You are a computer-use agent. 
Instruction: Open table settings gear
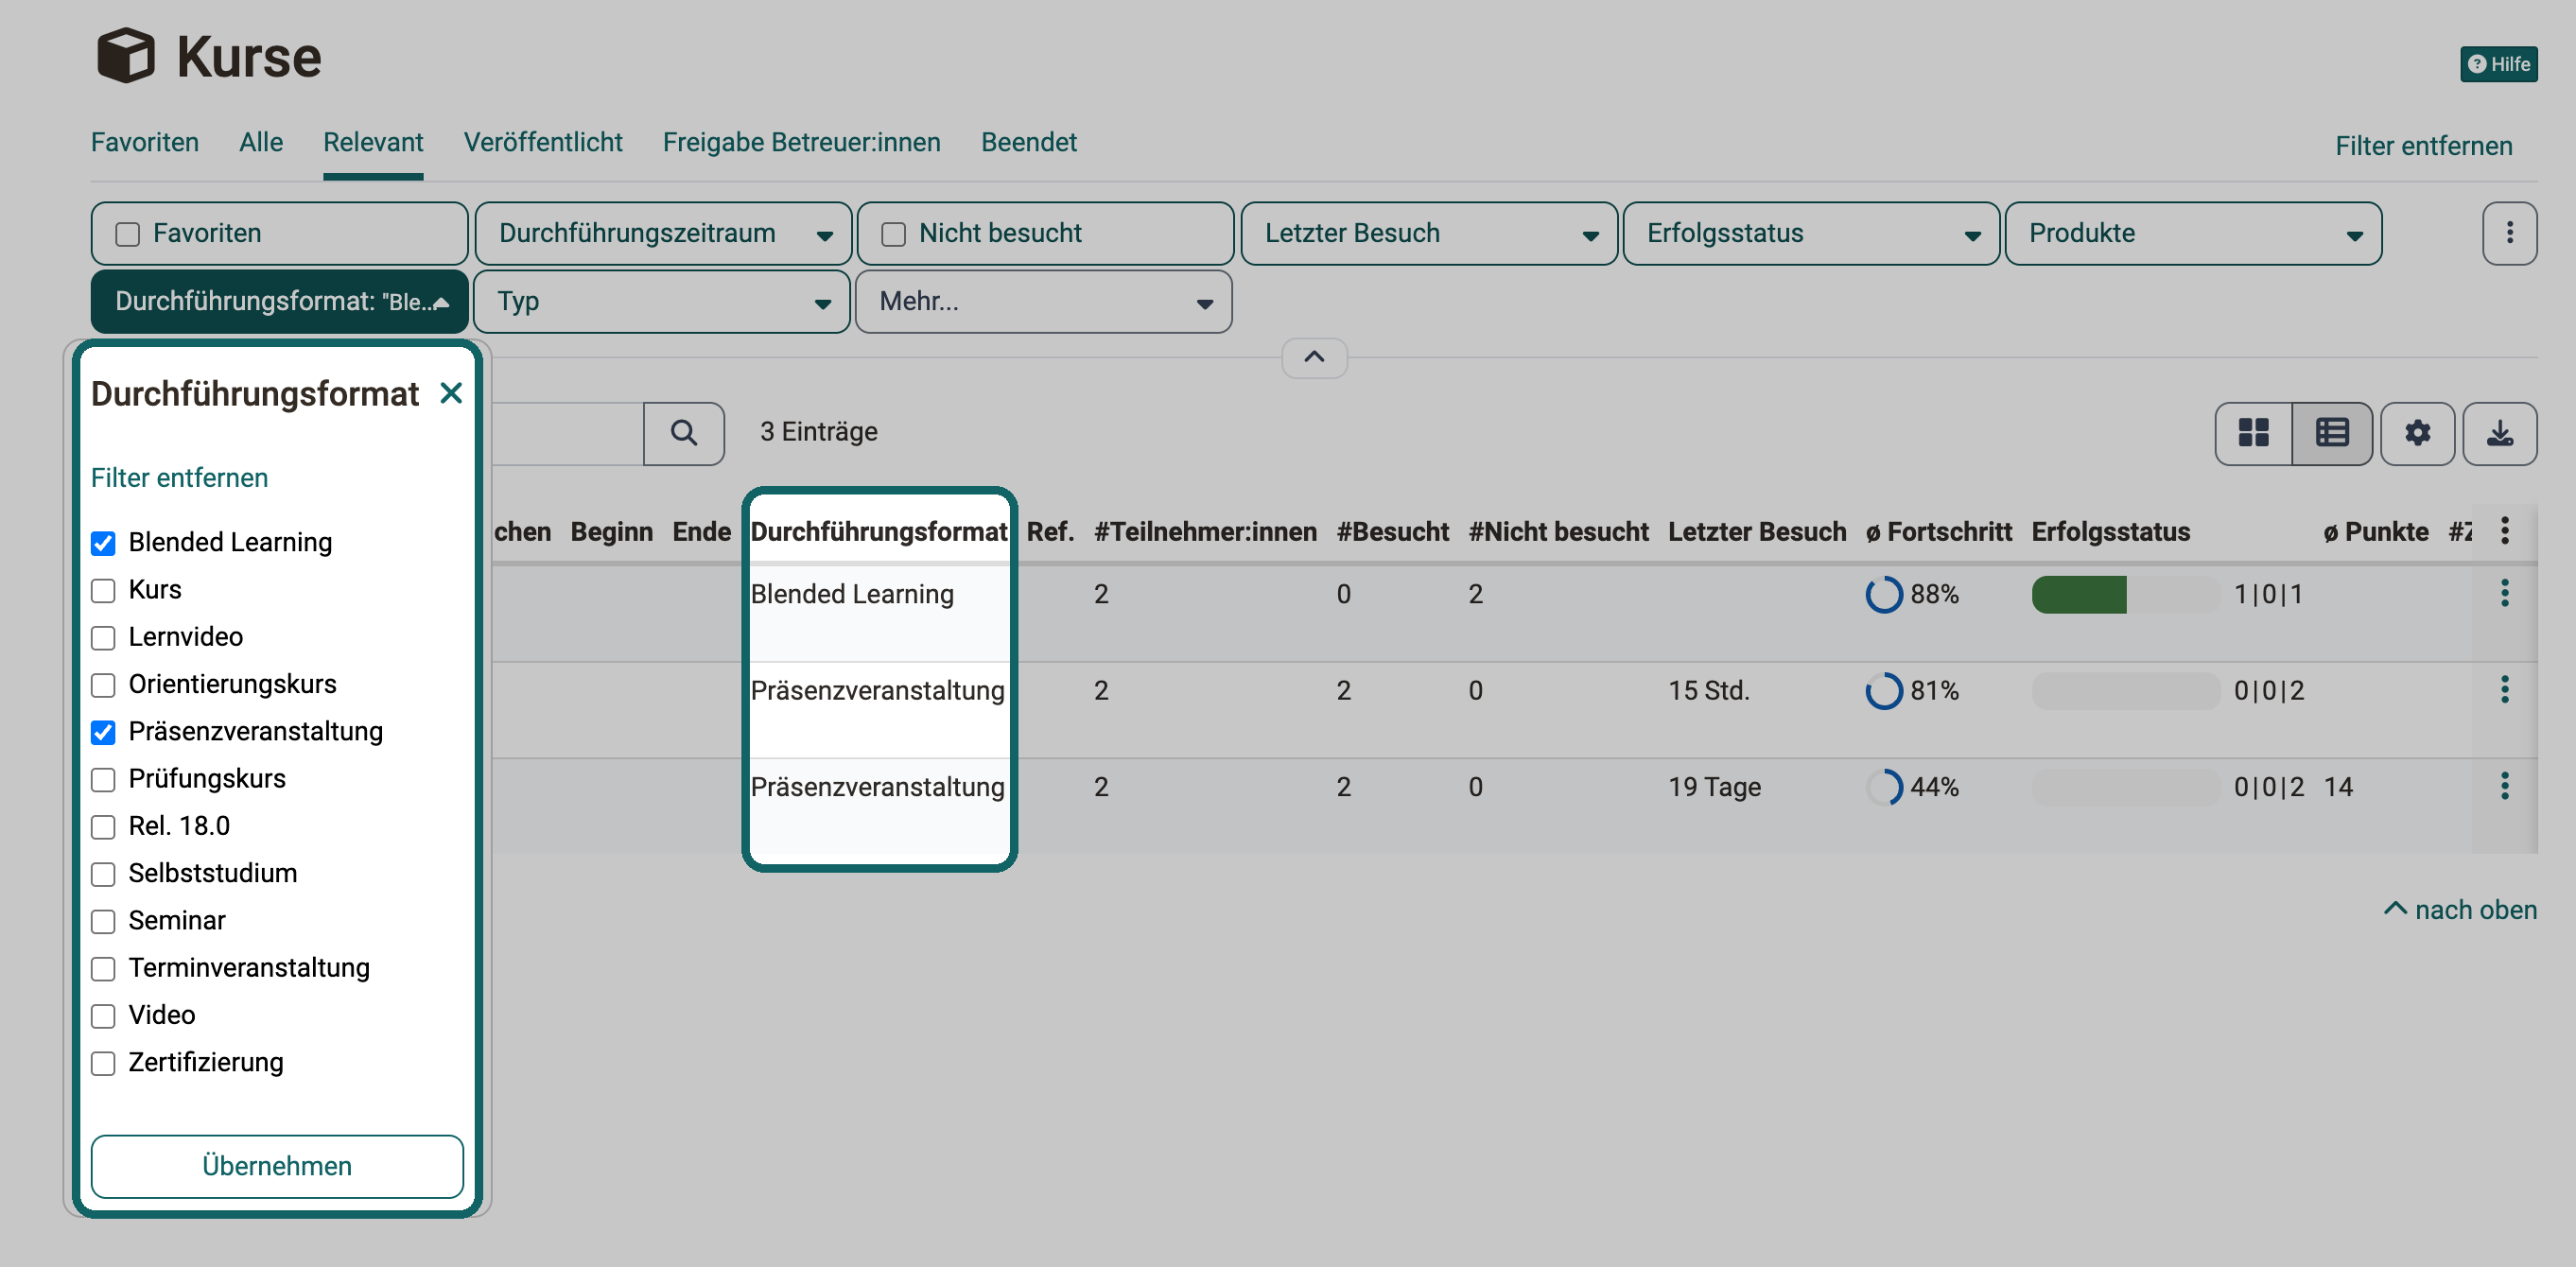[2418, 433]
